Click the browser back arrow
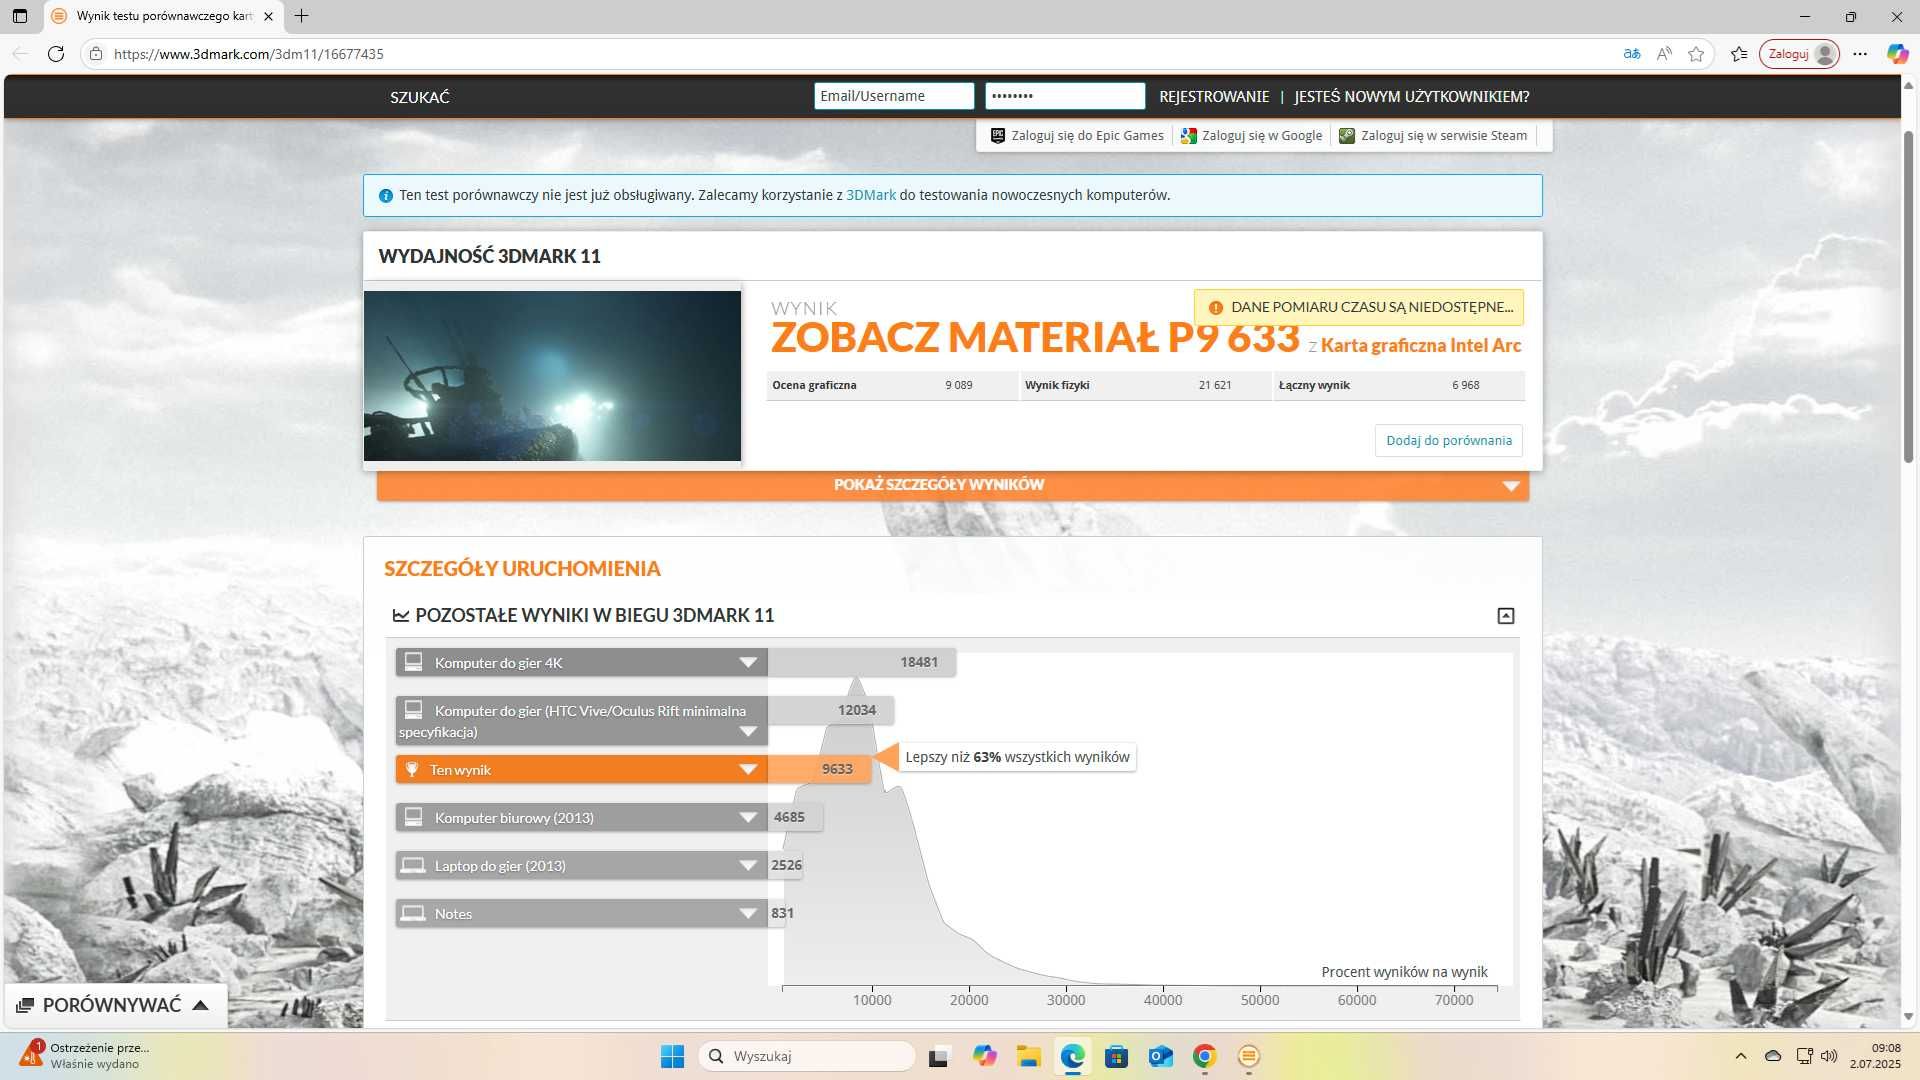Viewport: 1920px width, 1080px height. (20, 54)
